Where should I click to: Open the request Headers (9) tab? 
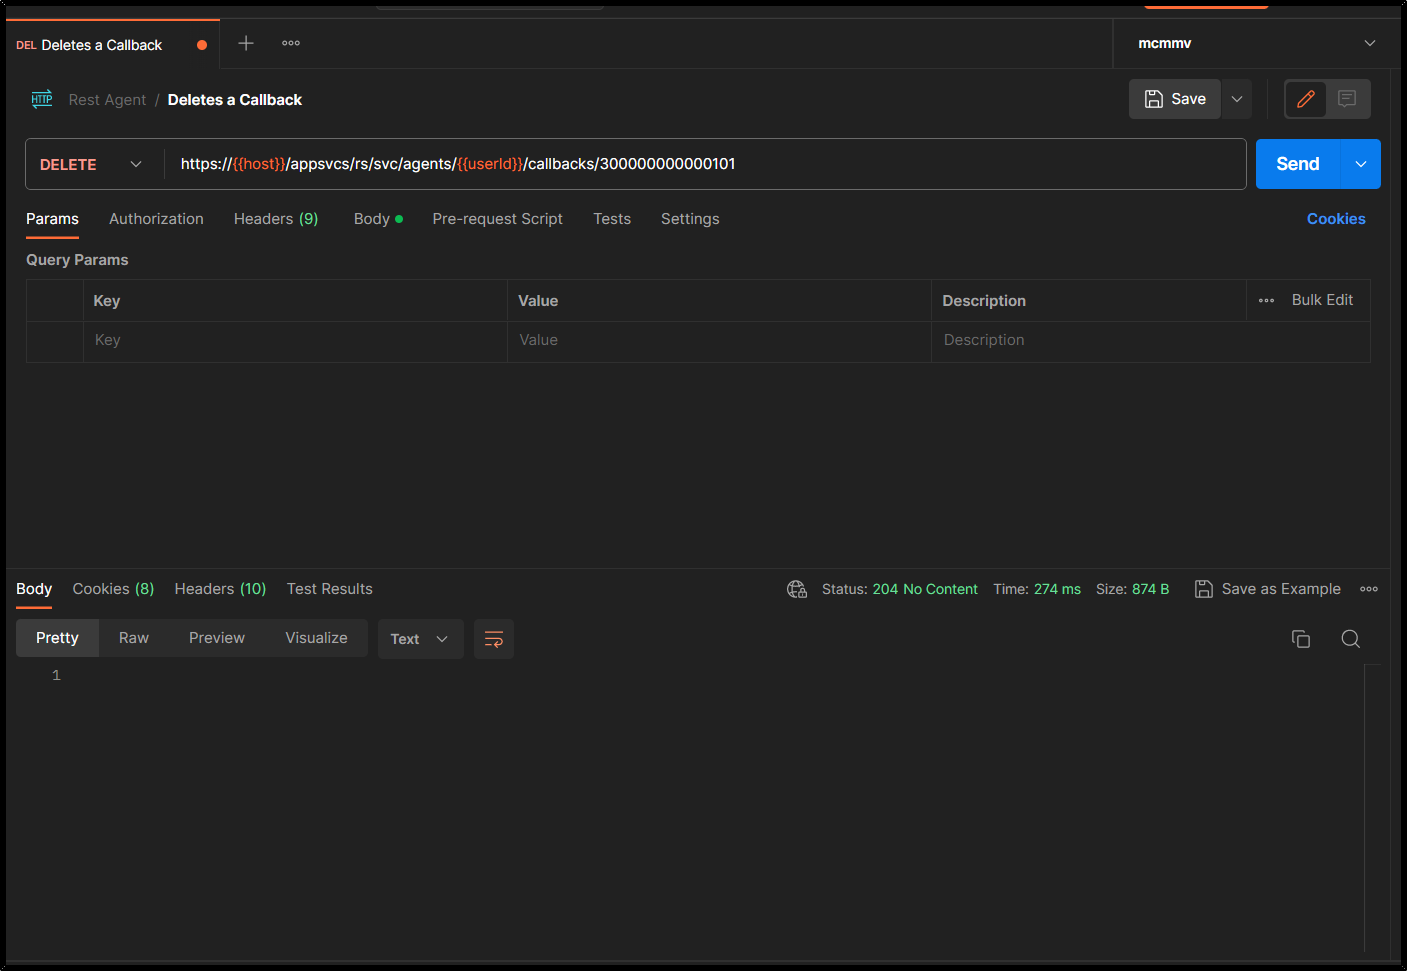[x=276, y=219]
